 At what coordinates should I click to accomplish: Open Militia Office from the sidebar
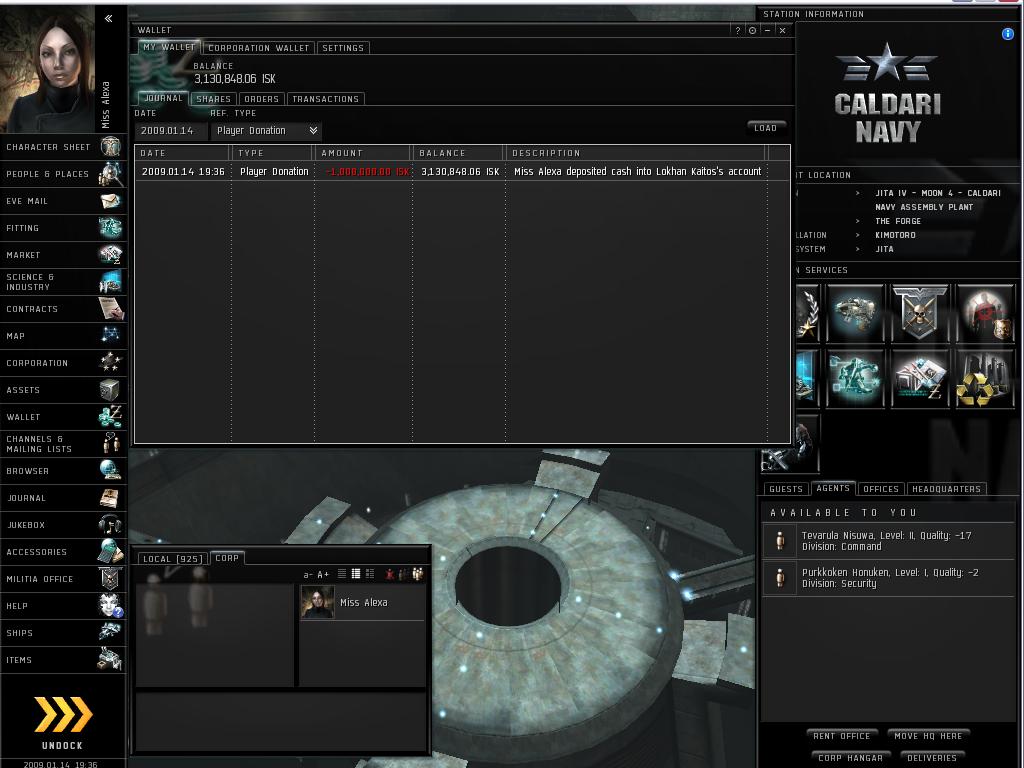point(63,579)
